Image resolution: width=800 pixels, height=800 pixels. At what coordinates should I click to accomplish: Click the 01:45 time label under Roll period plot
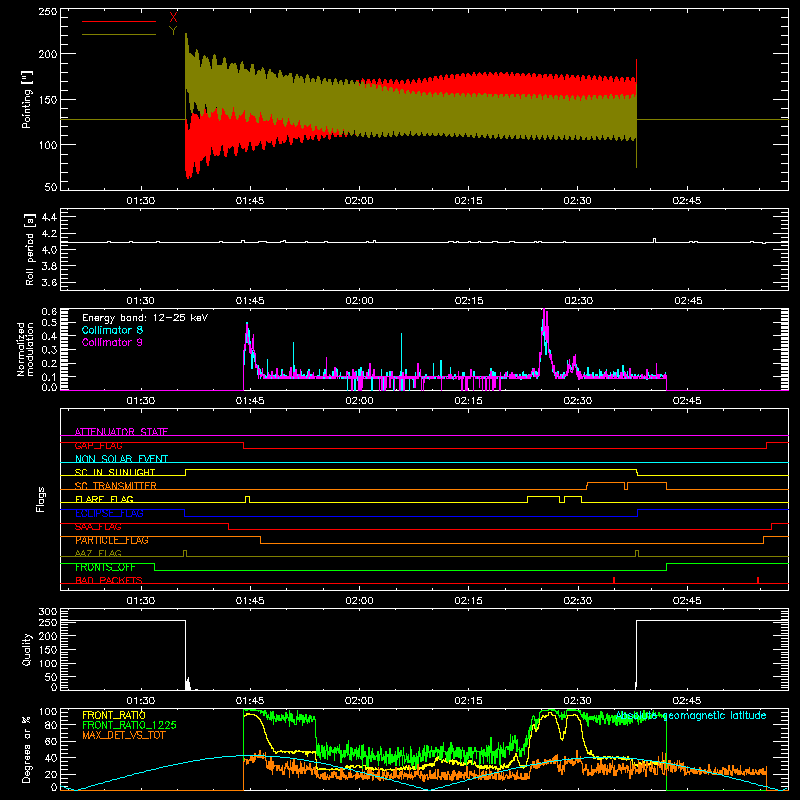tap(249, 301)
